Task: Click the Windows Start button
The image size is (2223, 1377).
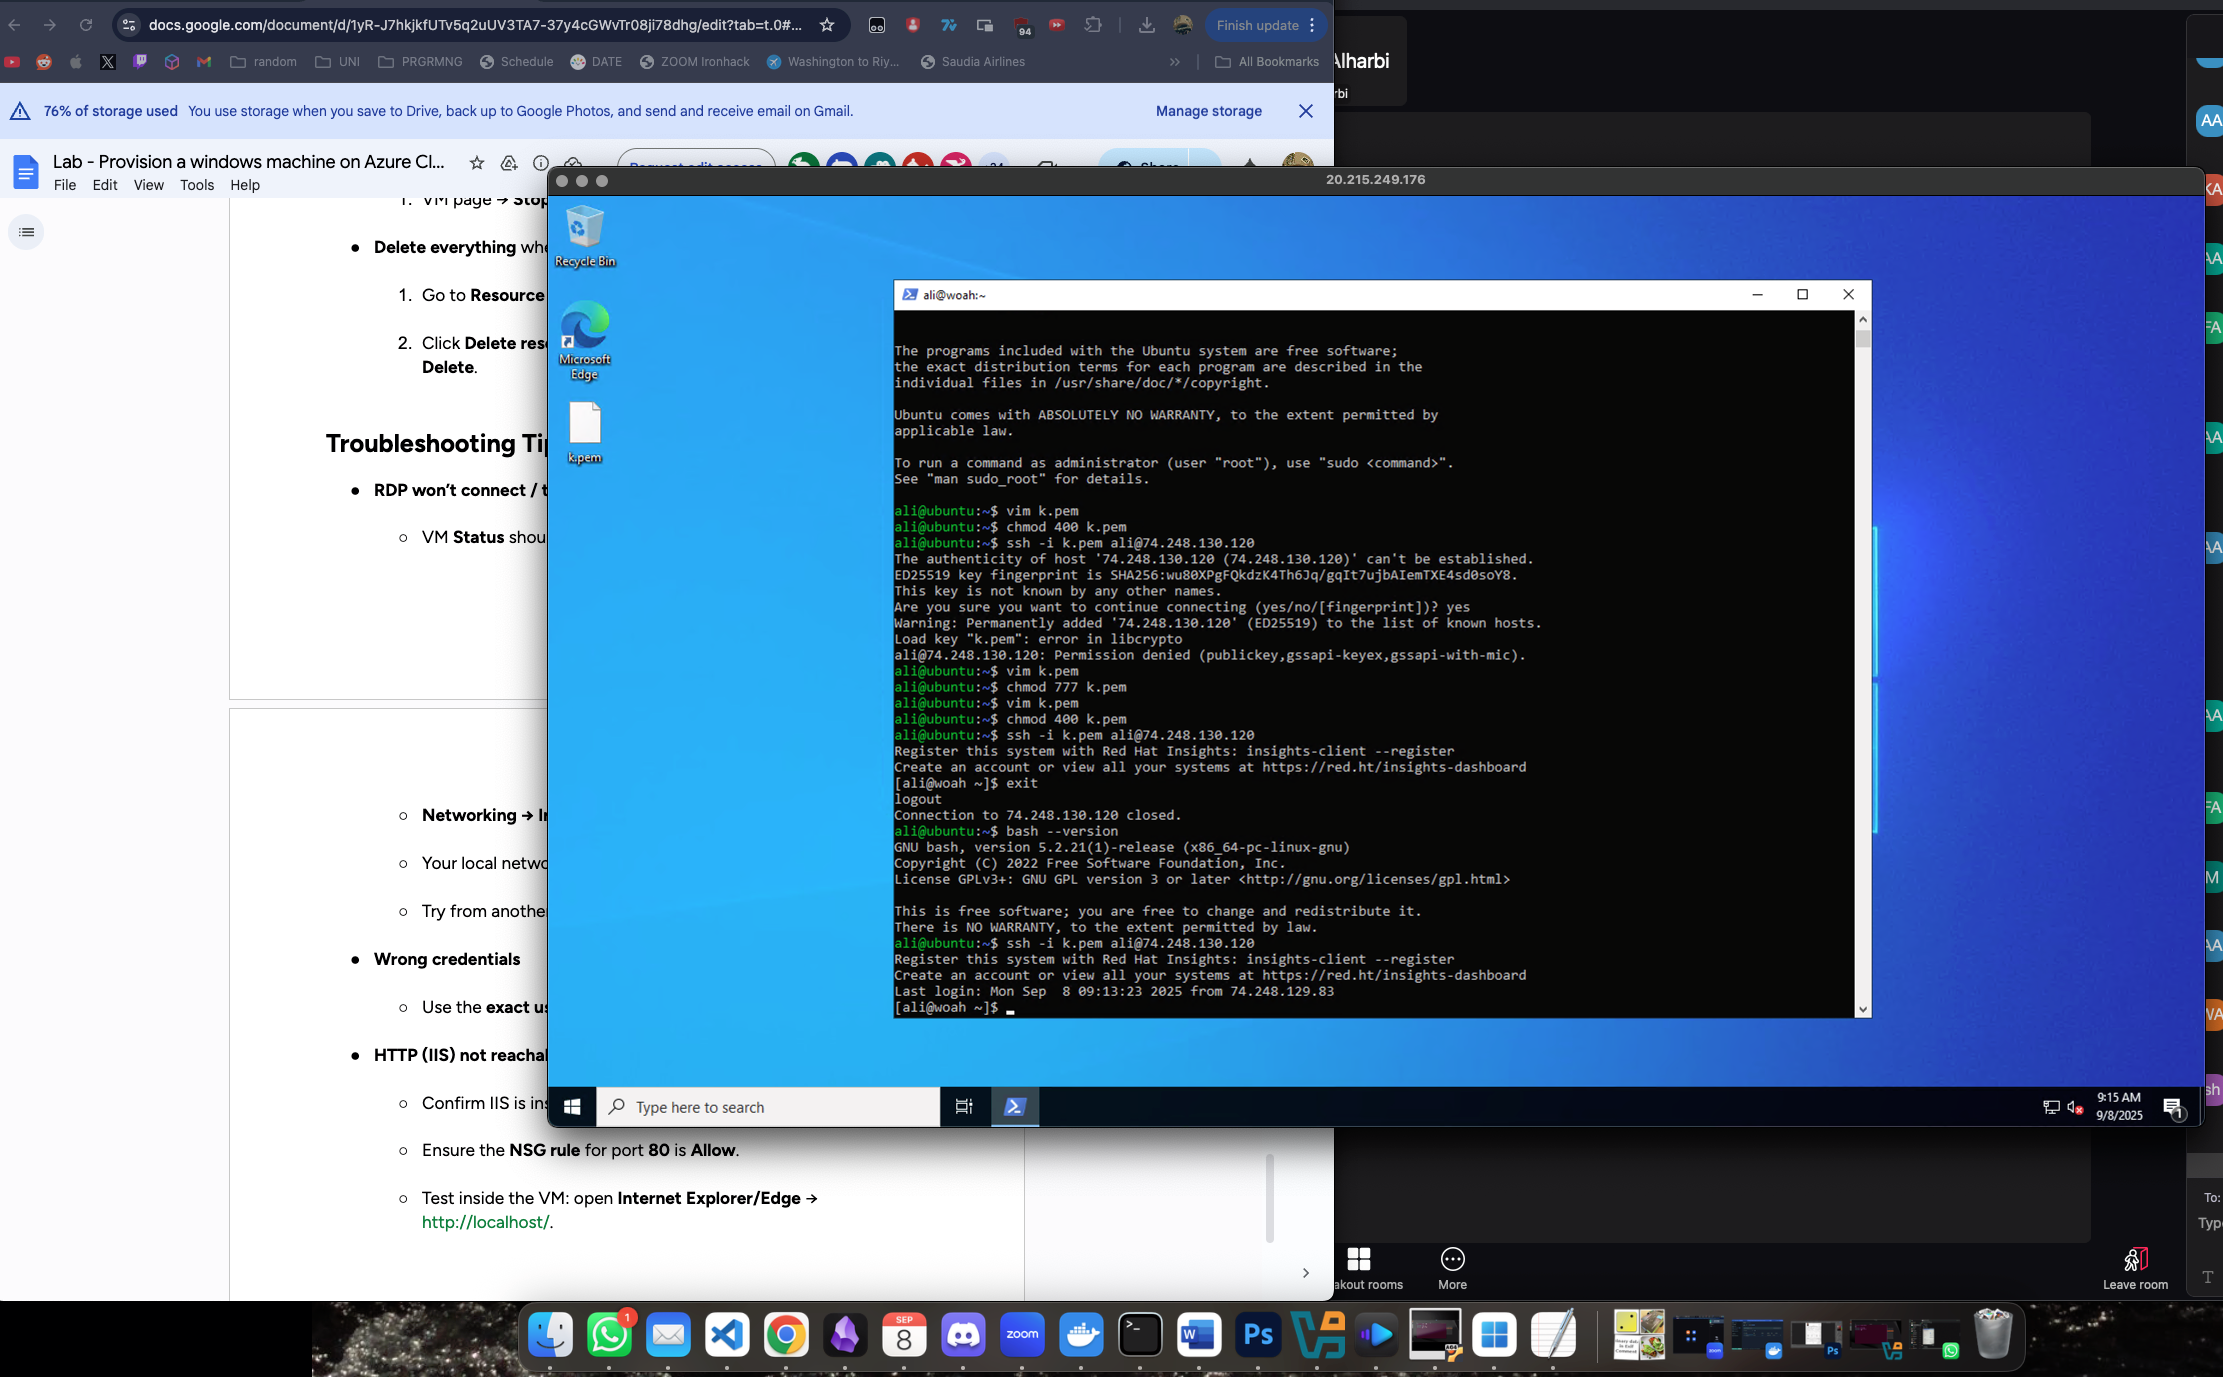Action: tap(572, 1107)
